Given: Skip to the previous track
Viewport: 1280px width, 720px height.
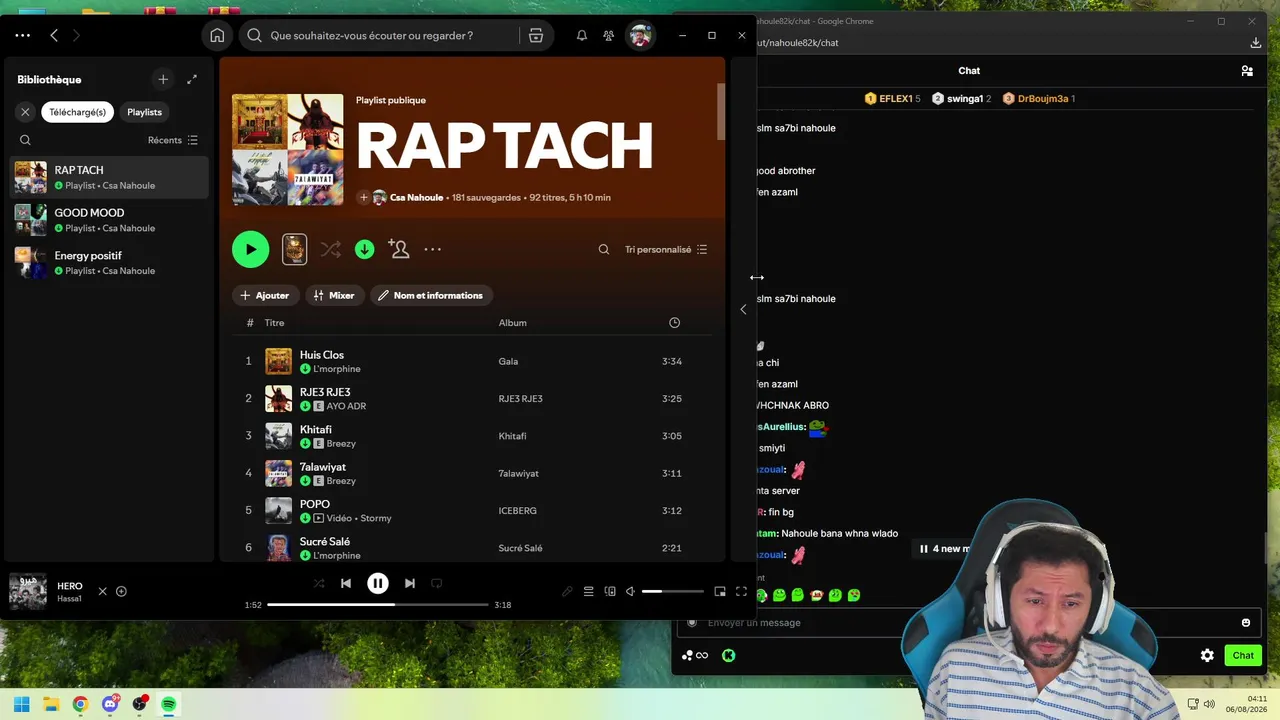Looking at the screenshot, I should [346, 583].
